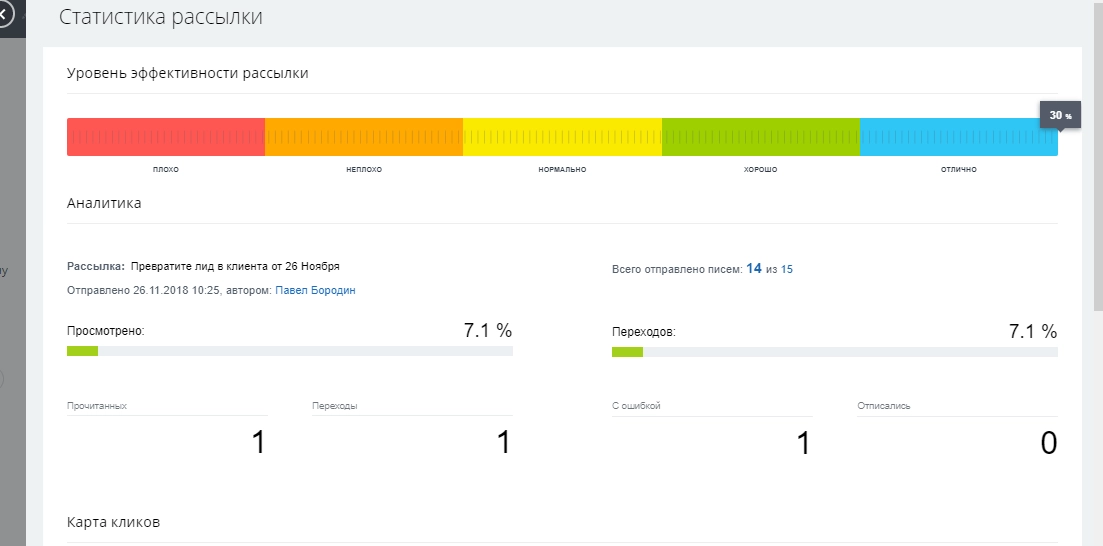Click the 30% efficiency marker badge
The height and width of the screenshot is (546, 1103).
coord(1059,116)
